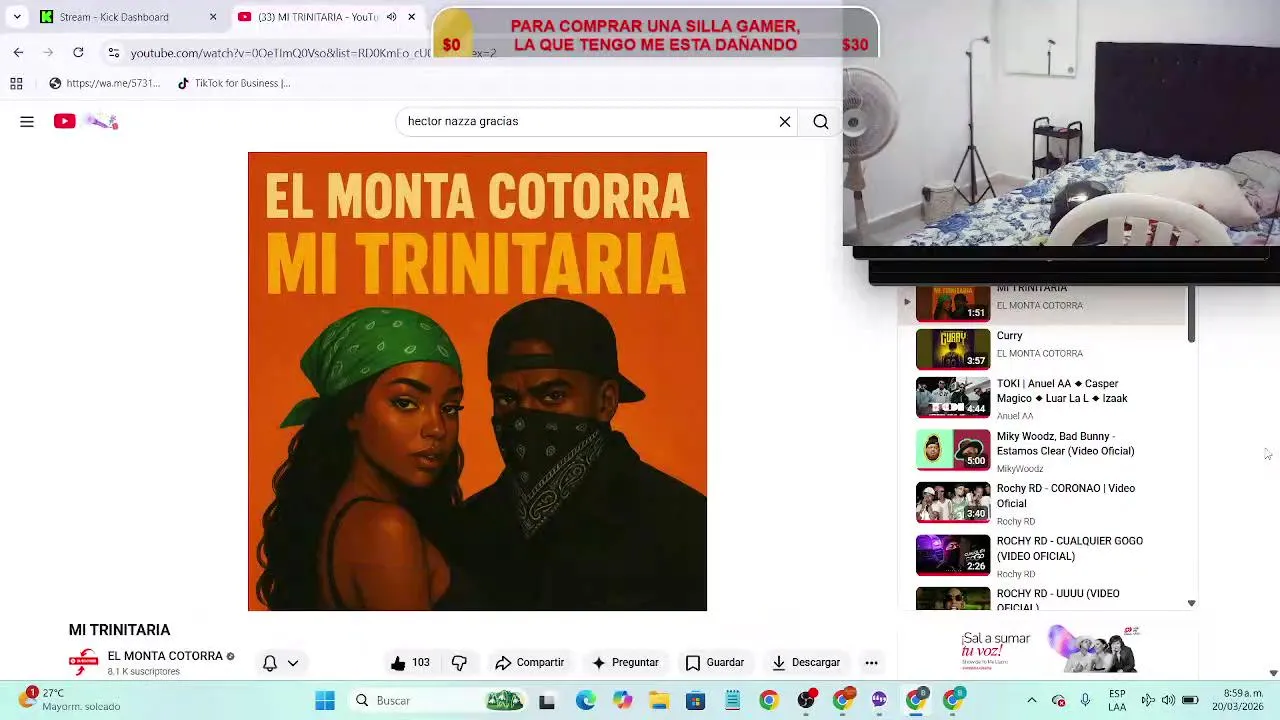Open Notepad from taskbar
The width and height of the screenshot is (1280, 720).
(732, 701)
